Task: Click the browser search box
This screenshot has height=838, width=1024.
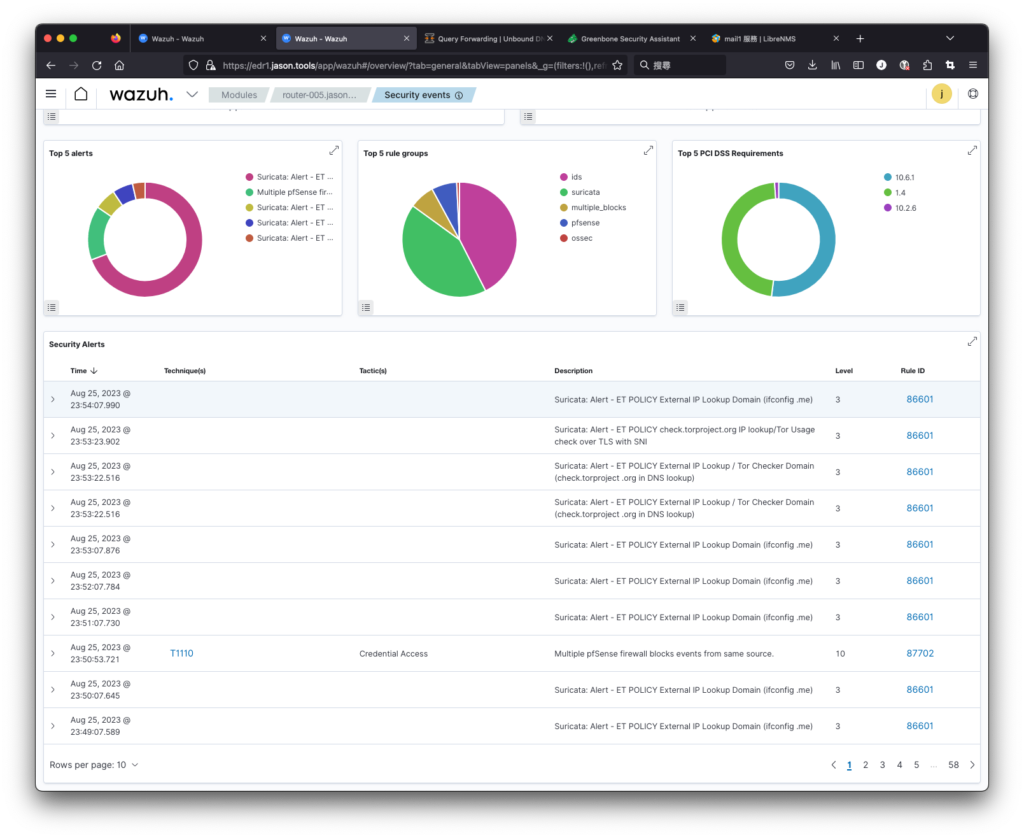Action: (x=679, y=65)
